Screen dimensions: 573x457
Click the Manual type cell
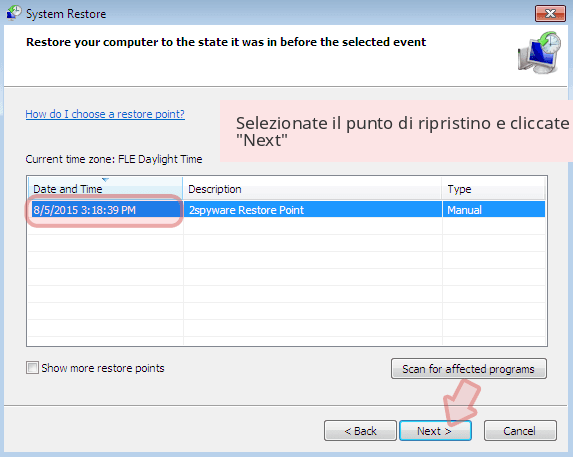494,210
